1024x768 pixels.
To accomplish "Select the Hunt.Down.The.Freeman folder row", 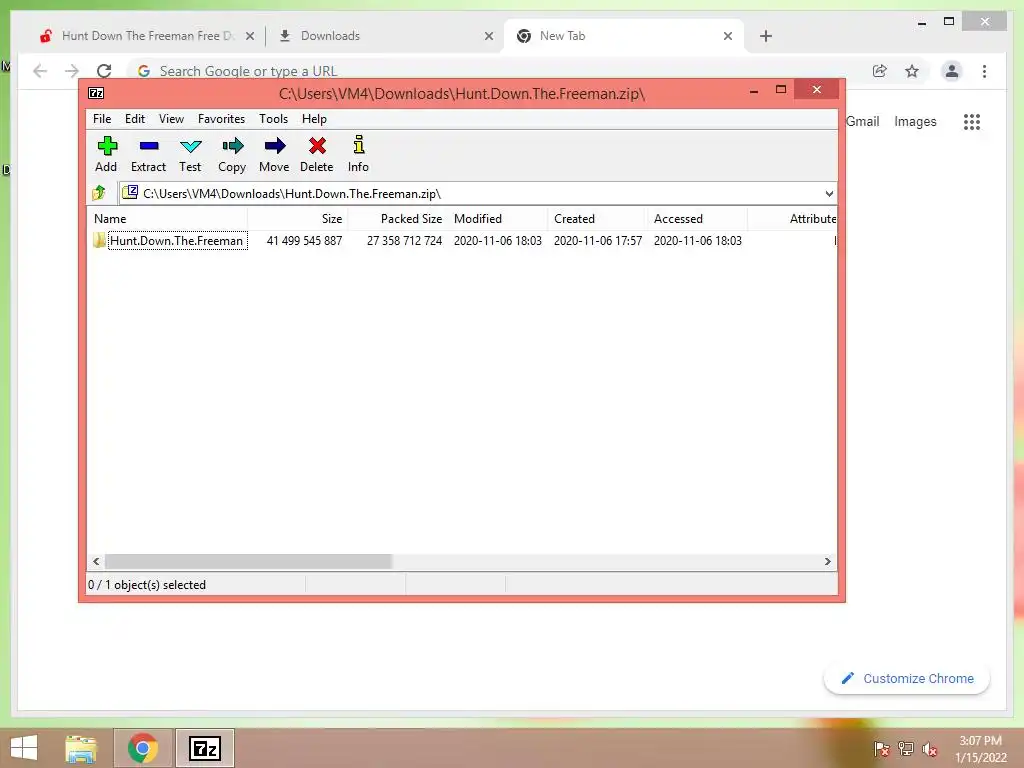I will [462, 240].
